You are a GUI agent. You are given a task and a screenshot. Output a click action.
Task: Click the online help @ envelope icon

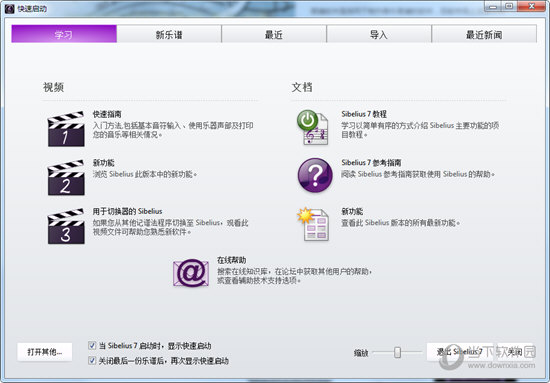191,273
